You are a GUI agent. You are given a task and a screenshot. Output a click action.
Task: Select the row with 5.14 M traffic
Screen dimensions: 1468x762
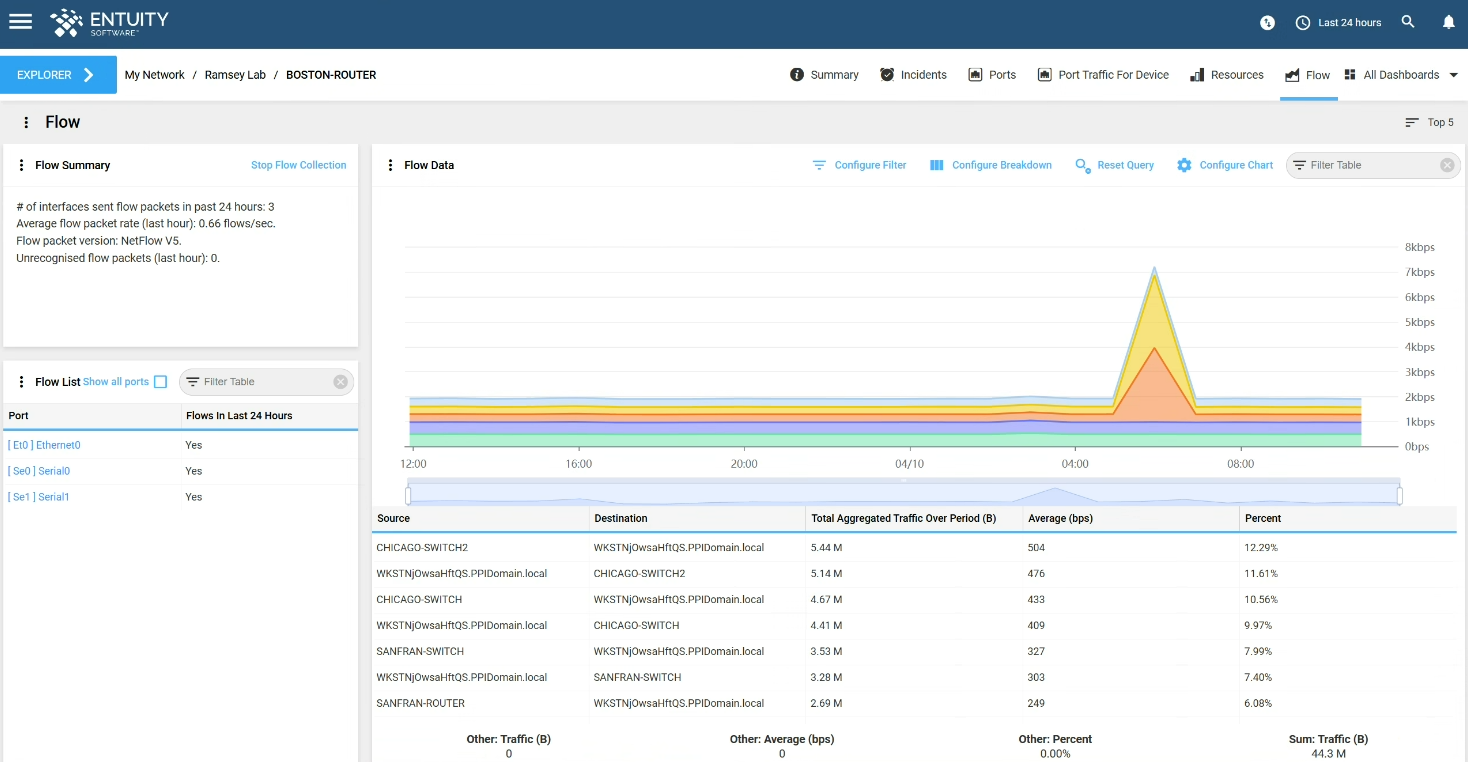tap(914, 574)
